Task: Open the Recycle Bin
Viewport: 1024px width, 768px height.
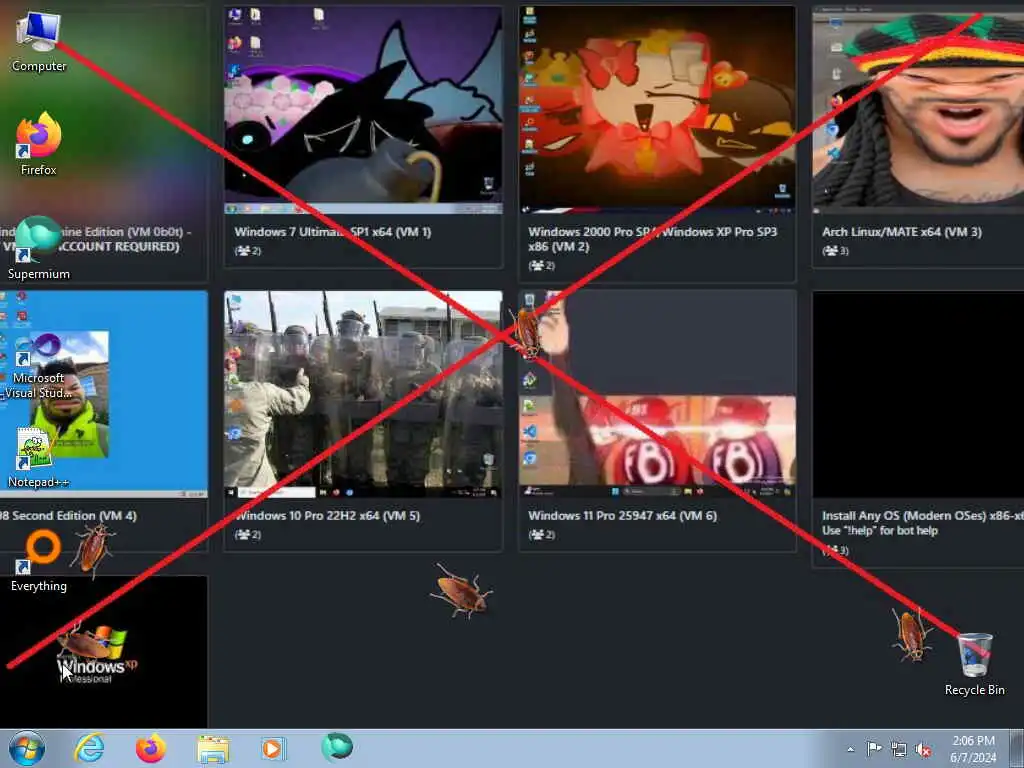Action: pos(974,664)
